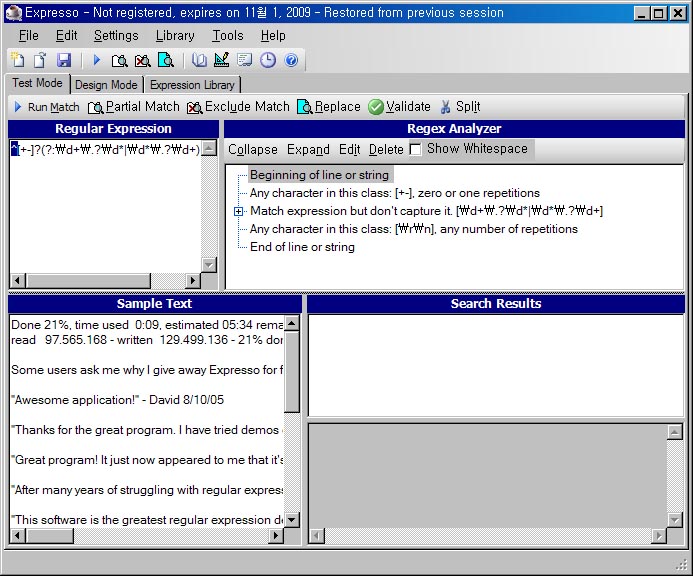Screen dimensions: 693x576
Task: Open Help via blue question mark icon
Action: [291, 61]
